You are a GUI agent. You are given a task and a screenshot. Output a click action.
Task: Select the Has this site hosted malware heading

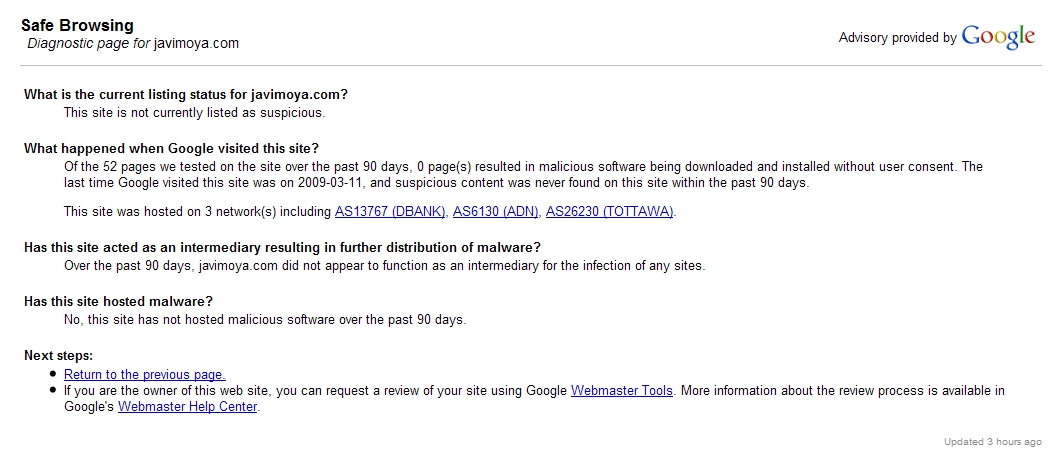[118, 301]
